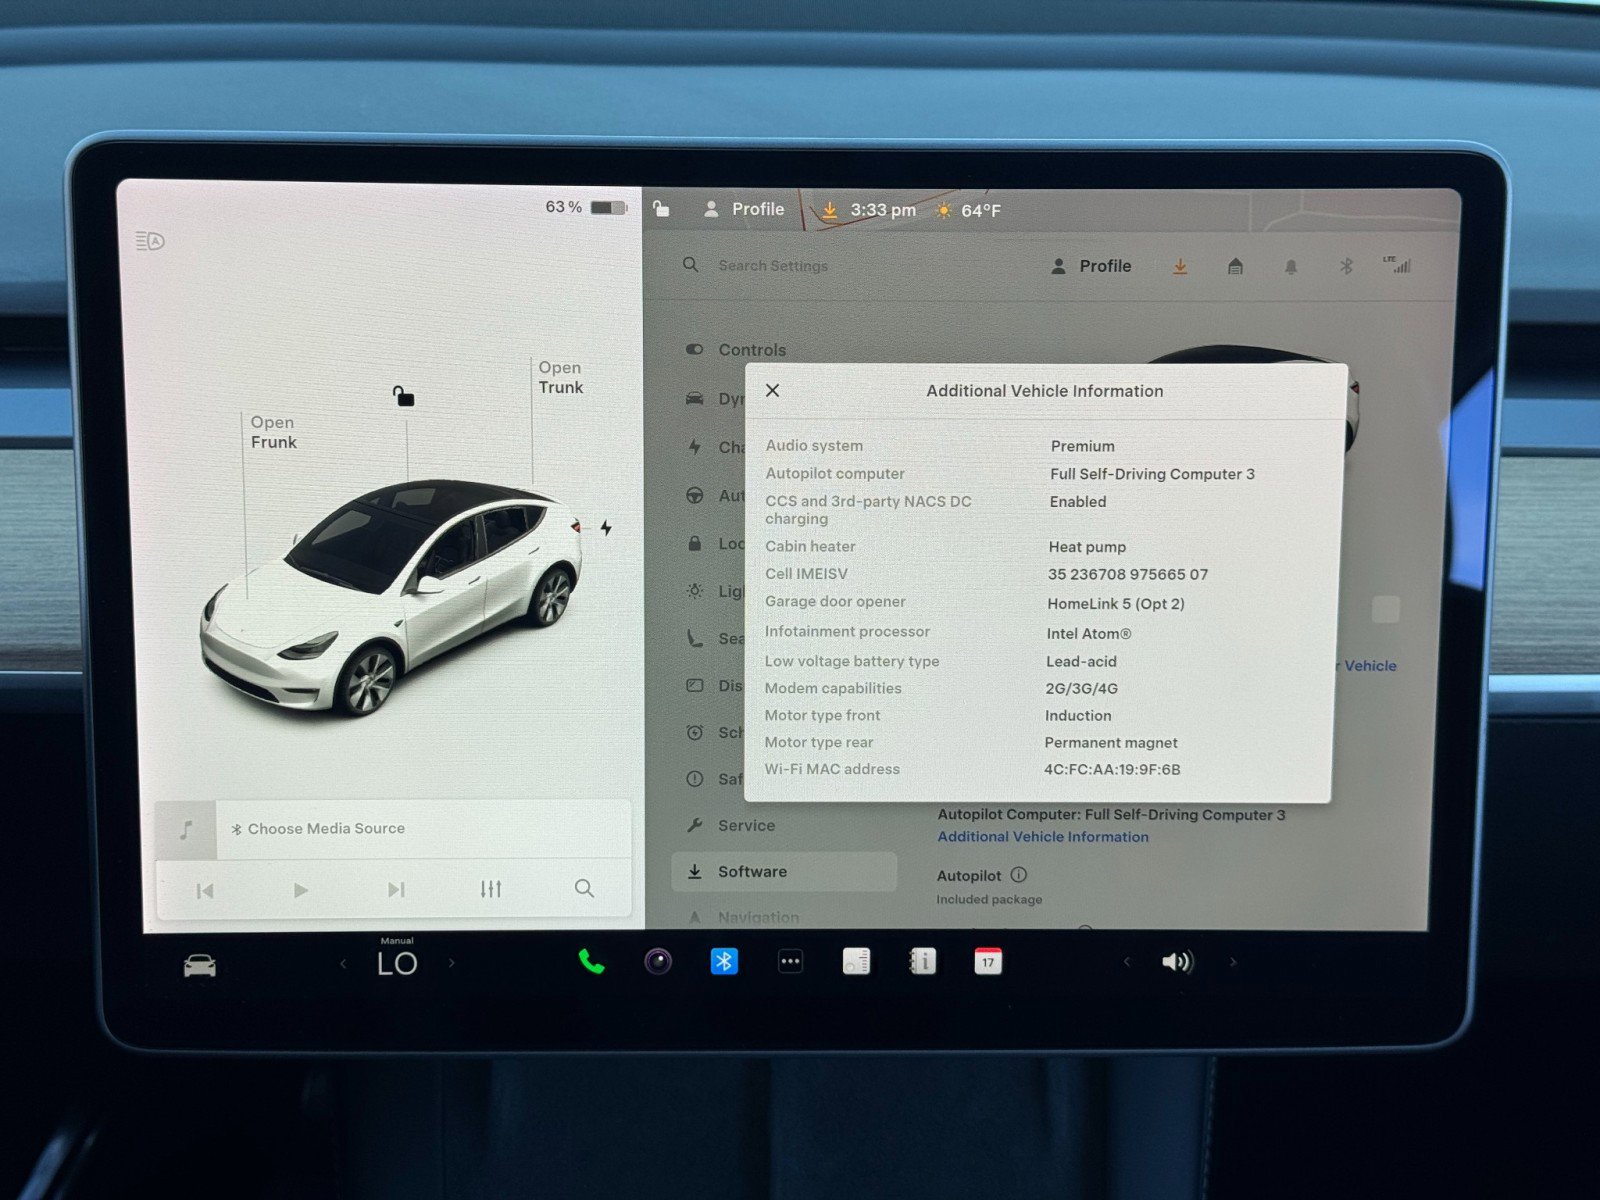This screenshot has width=1600, height=1200.
Task: Open the charge port via lightning bolt icon
Action: tap(606, 528)
